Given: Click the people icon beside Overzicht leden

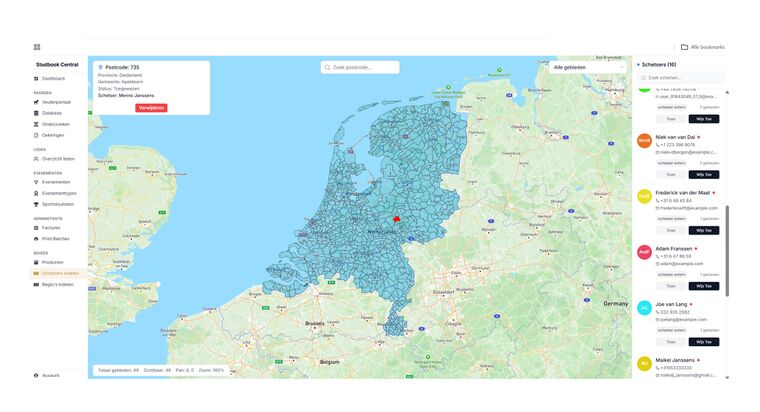Looking at the screenshot, I should [x=36, y=159].
